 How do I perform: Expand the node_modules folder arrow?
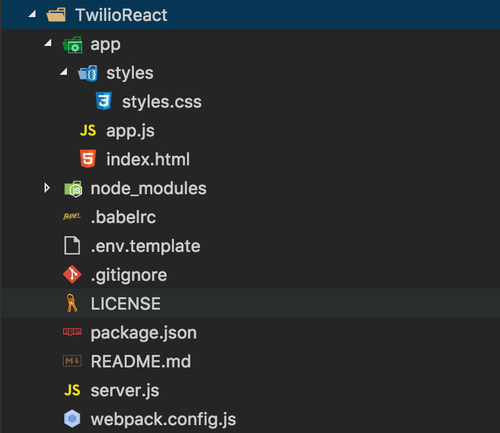coord(47,188)
